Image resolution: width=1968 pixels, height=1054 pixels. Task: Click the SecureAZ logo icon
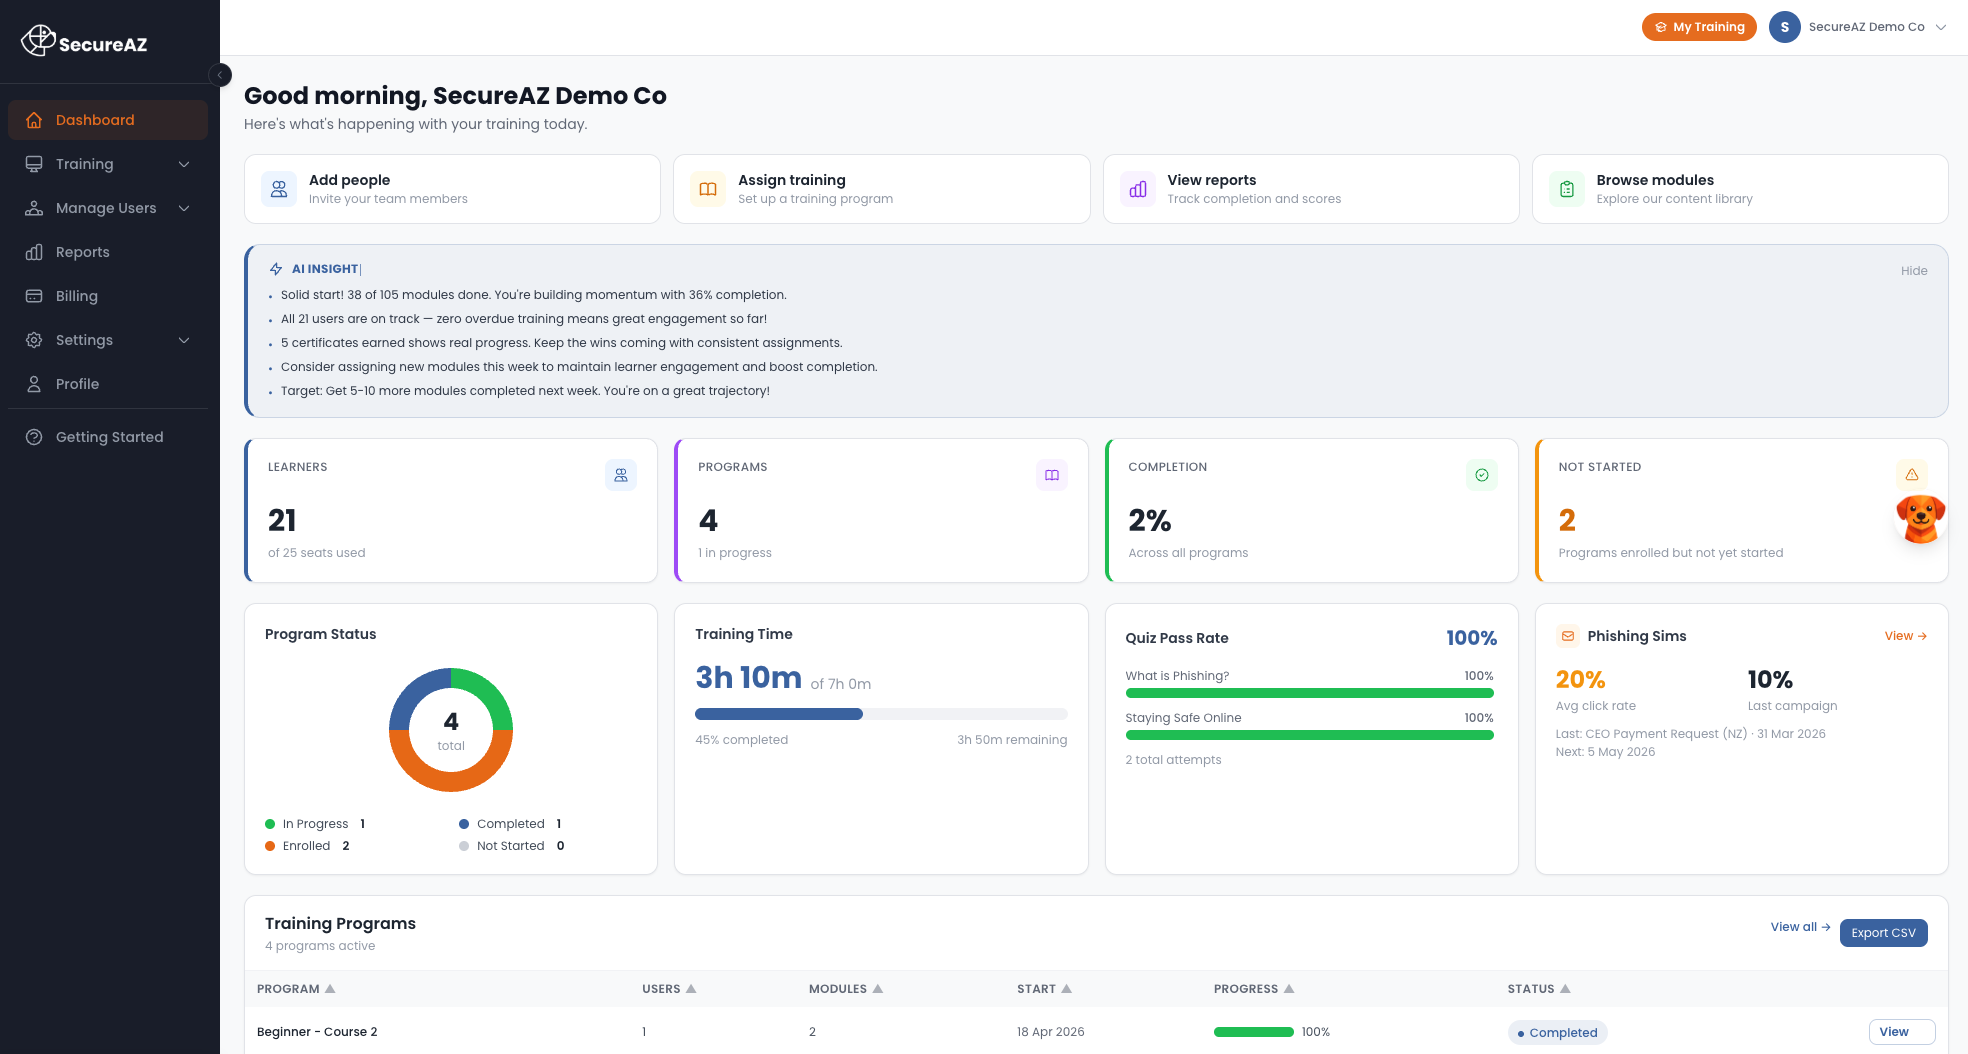38,40
